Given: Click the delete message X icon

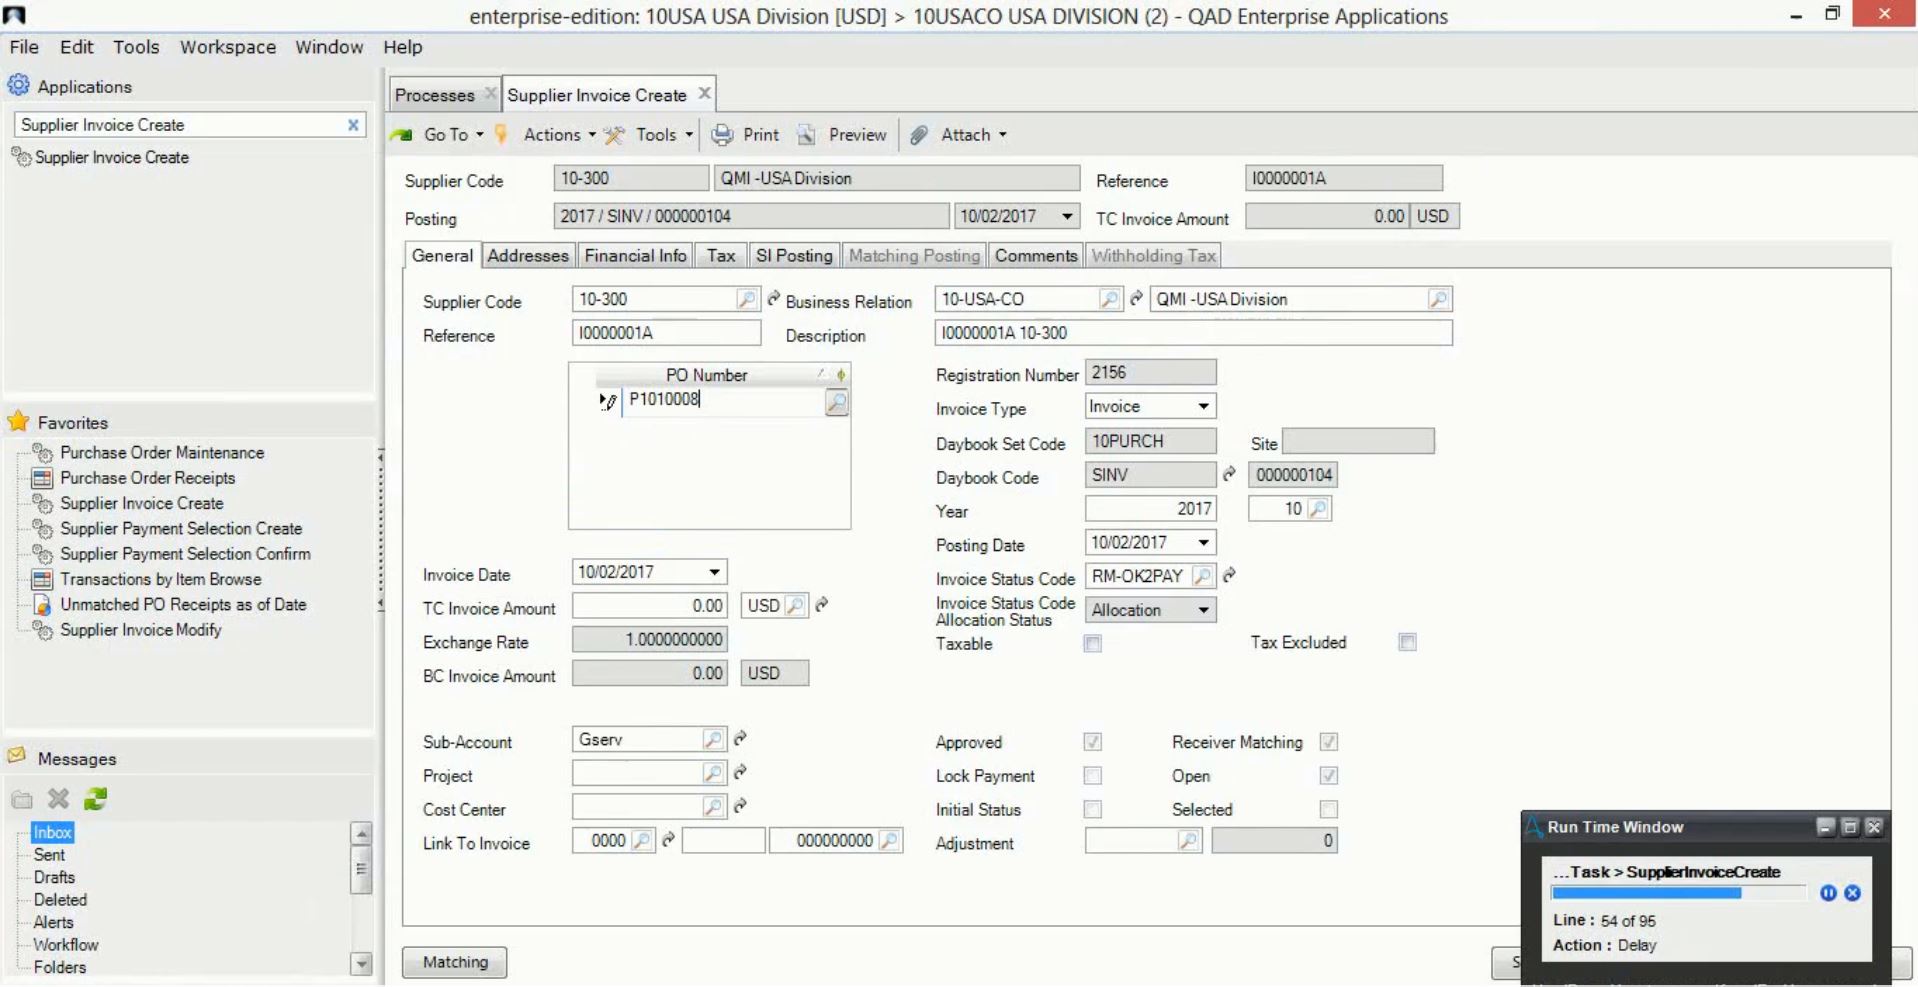Looking at the screenshot, I should point(59,799).
